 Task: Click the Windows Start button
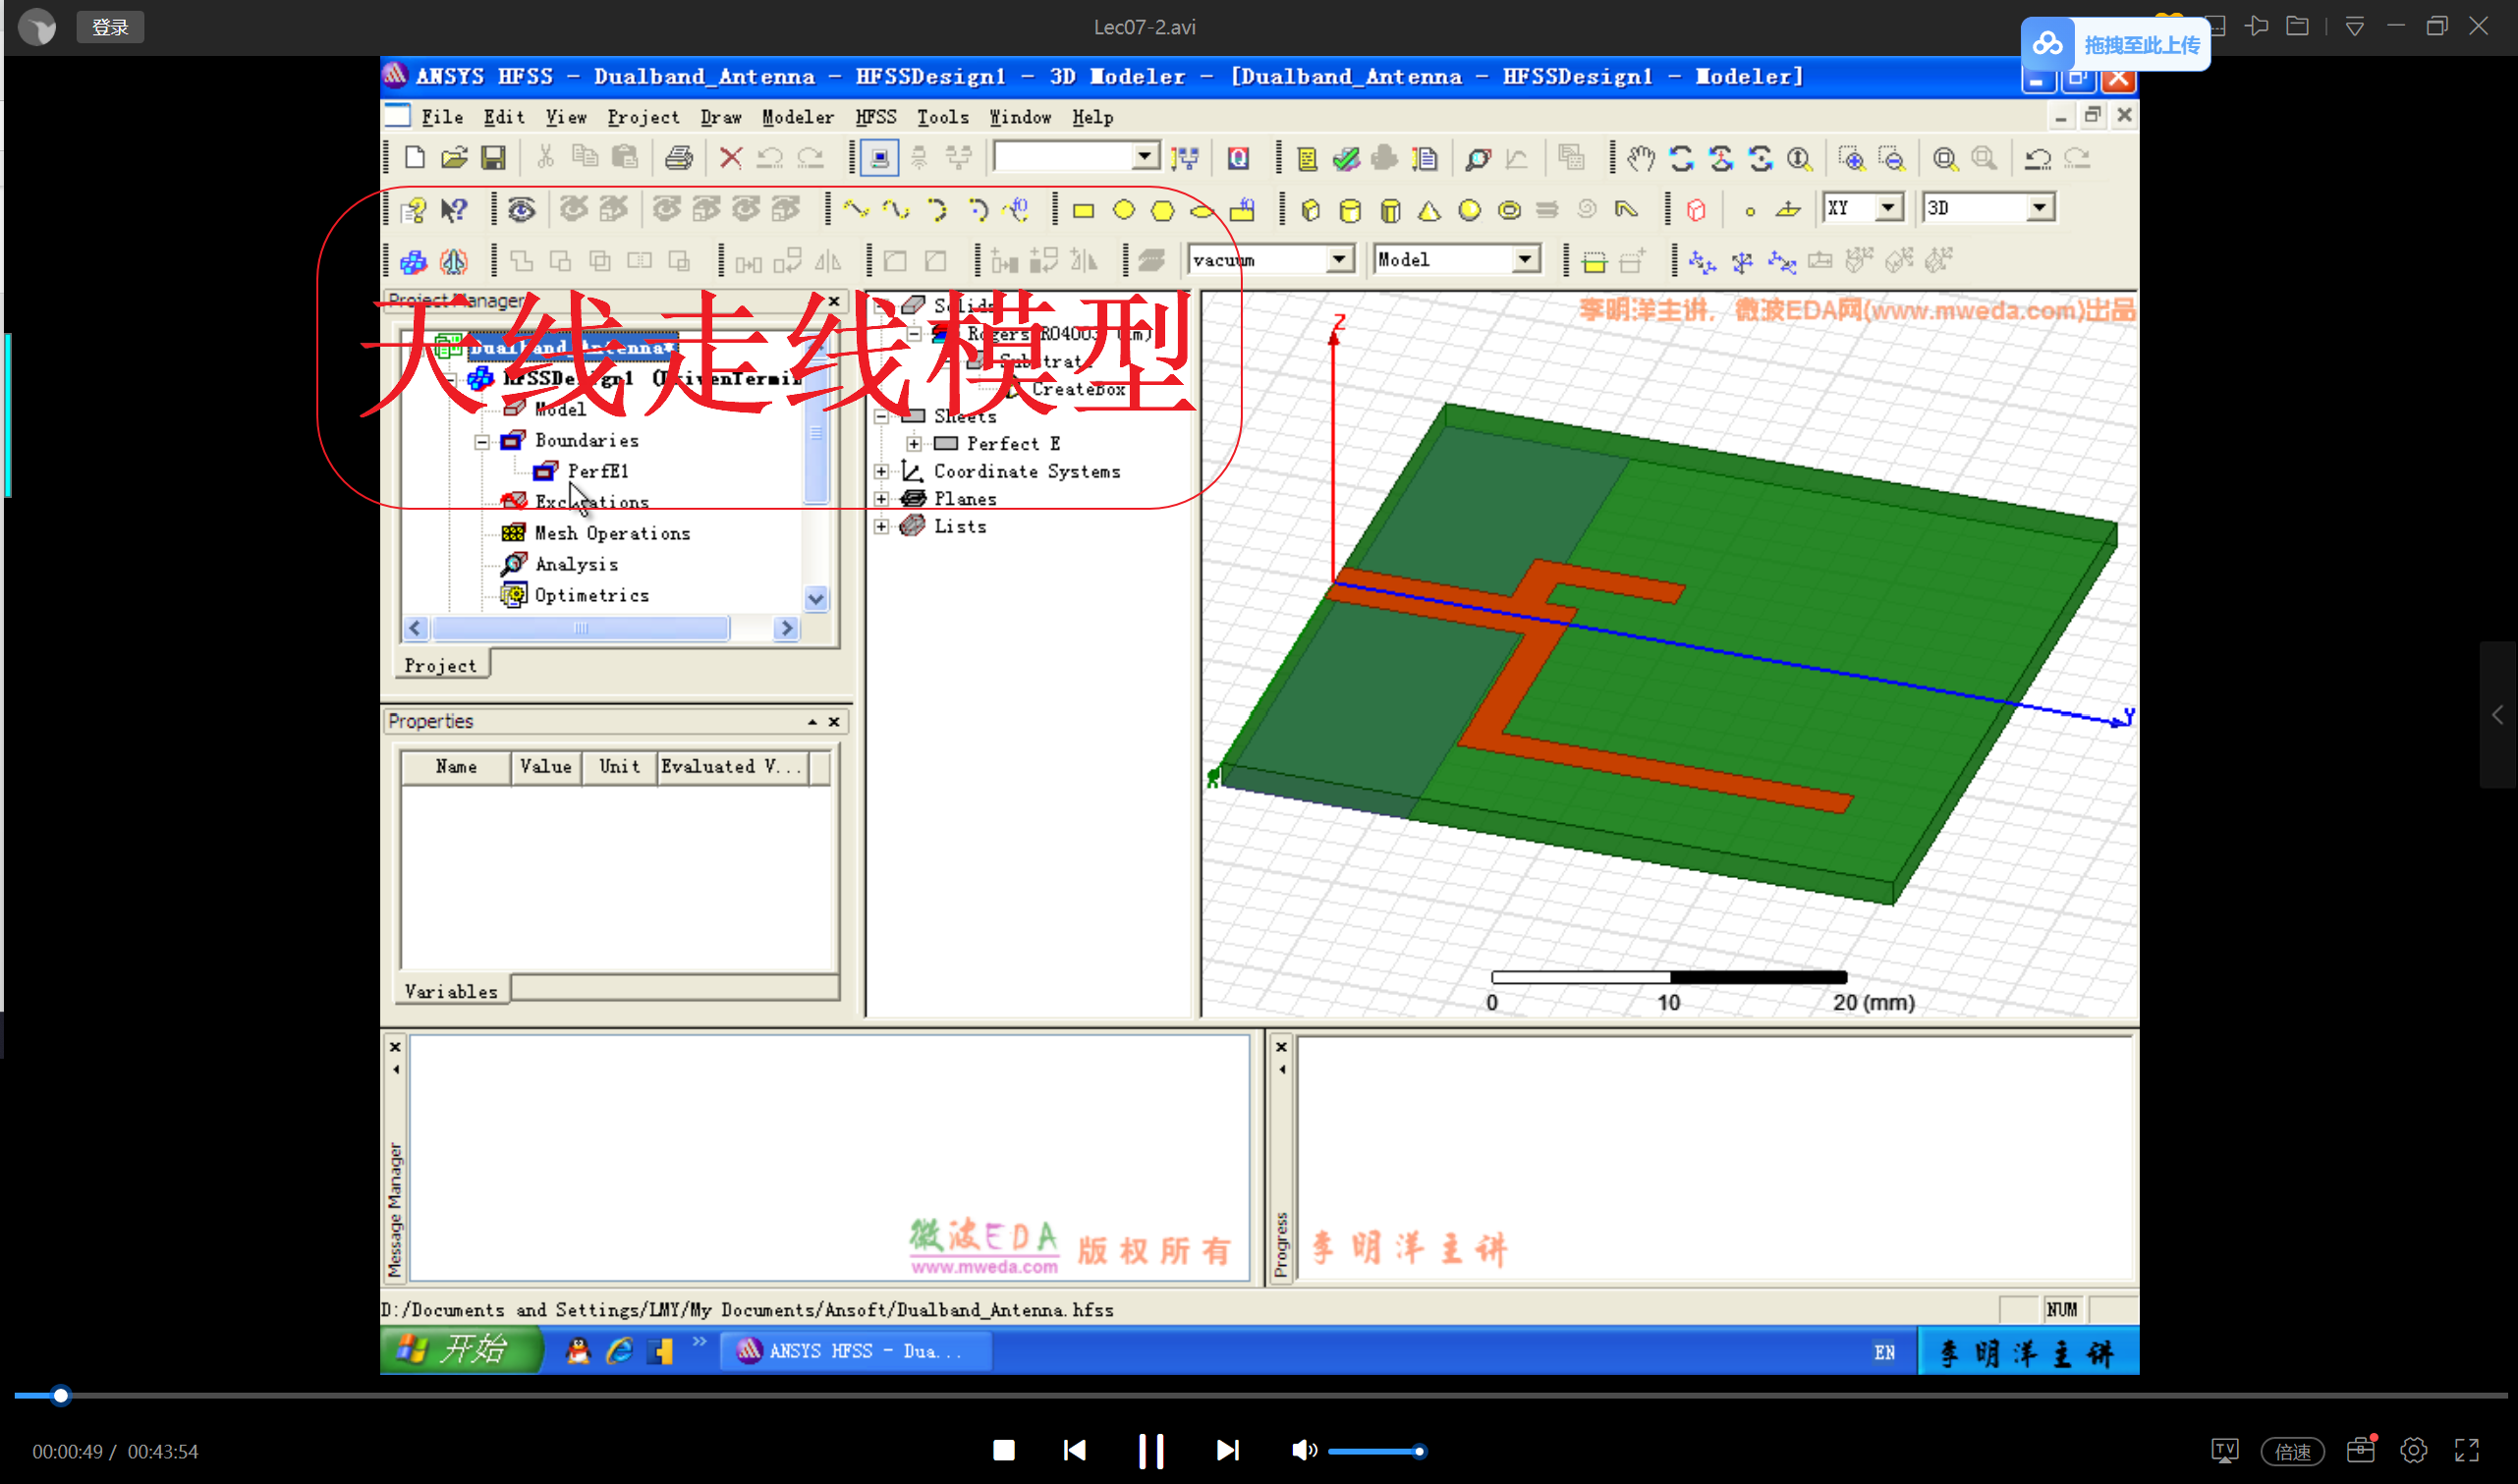click(x=461, y=1349)
